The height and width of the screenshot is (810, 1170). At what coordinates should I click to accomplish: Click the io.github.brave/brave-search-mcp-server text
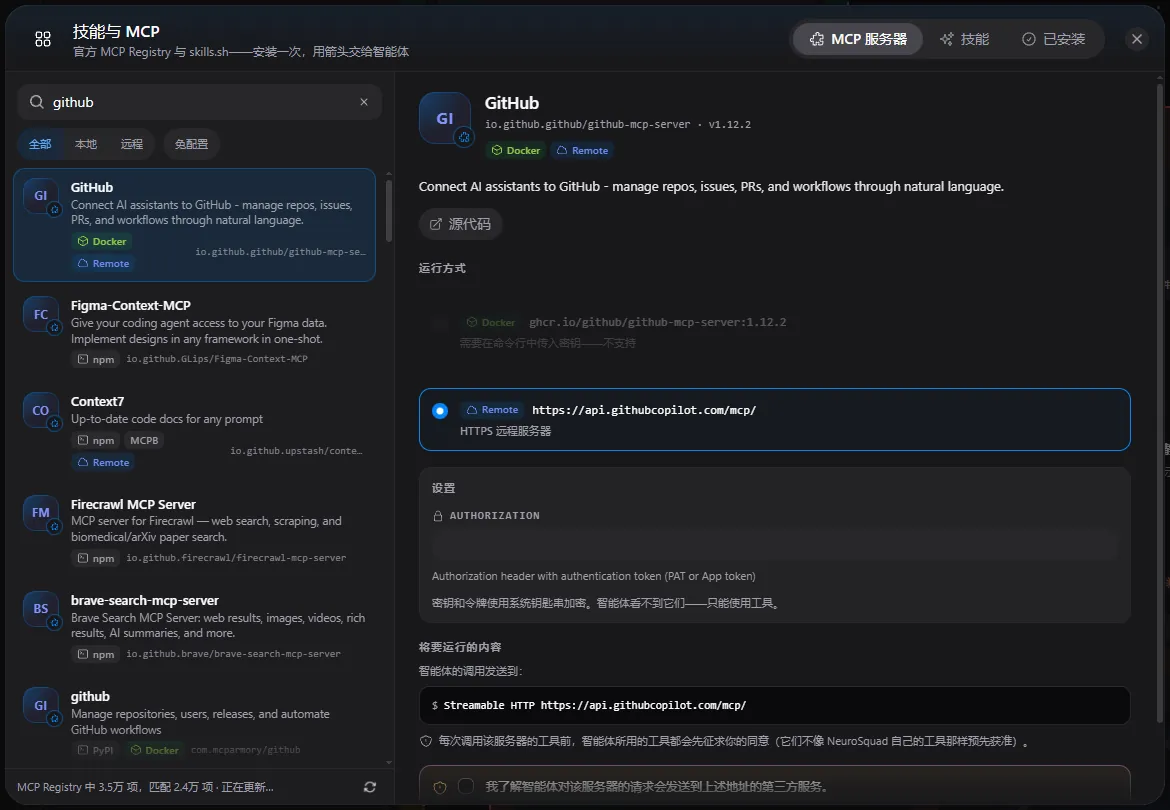click(234, 654)
